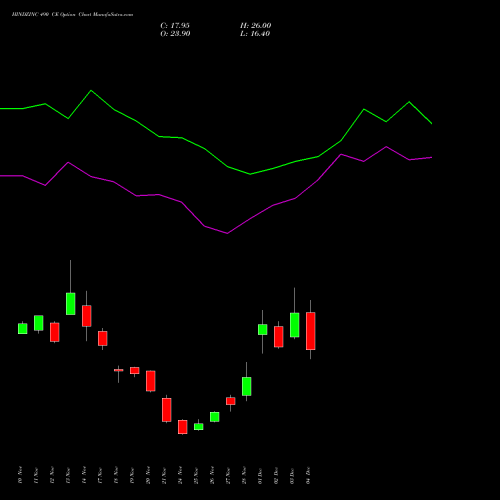Select the red candle for 21 Nov
The image size is (500, 500).
[x=167, y=410]
